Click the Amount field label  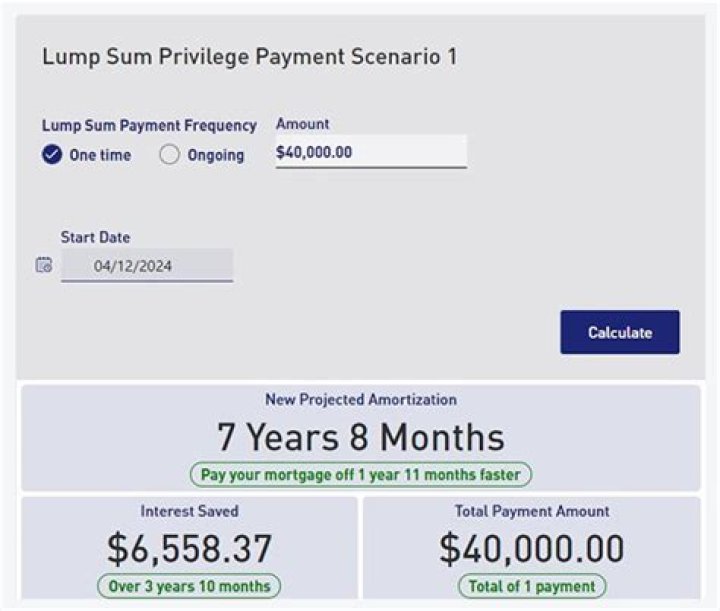[x=303, y=124]
